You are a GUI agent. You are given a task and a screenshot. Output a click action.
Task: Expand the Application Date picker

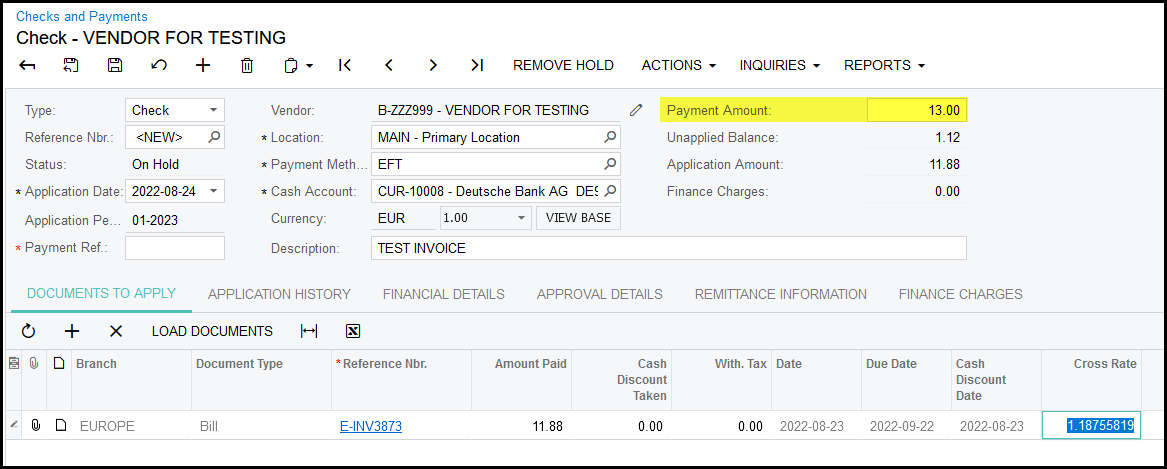point(213,191)
